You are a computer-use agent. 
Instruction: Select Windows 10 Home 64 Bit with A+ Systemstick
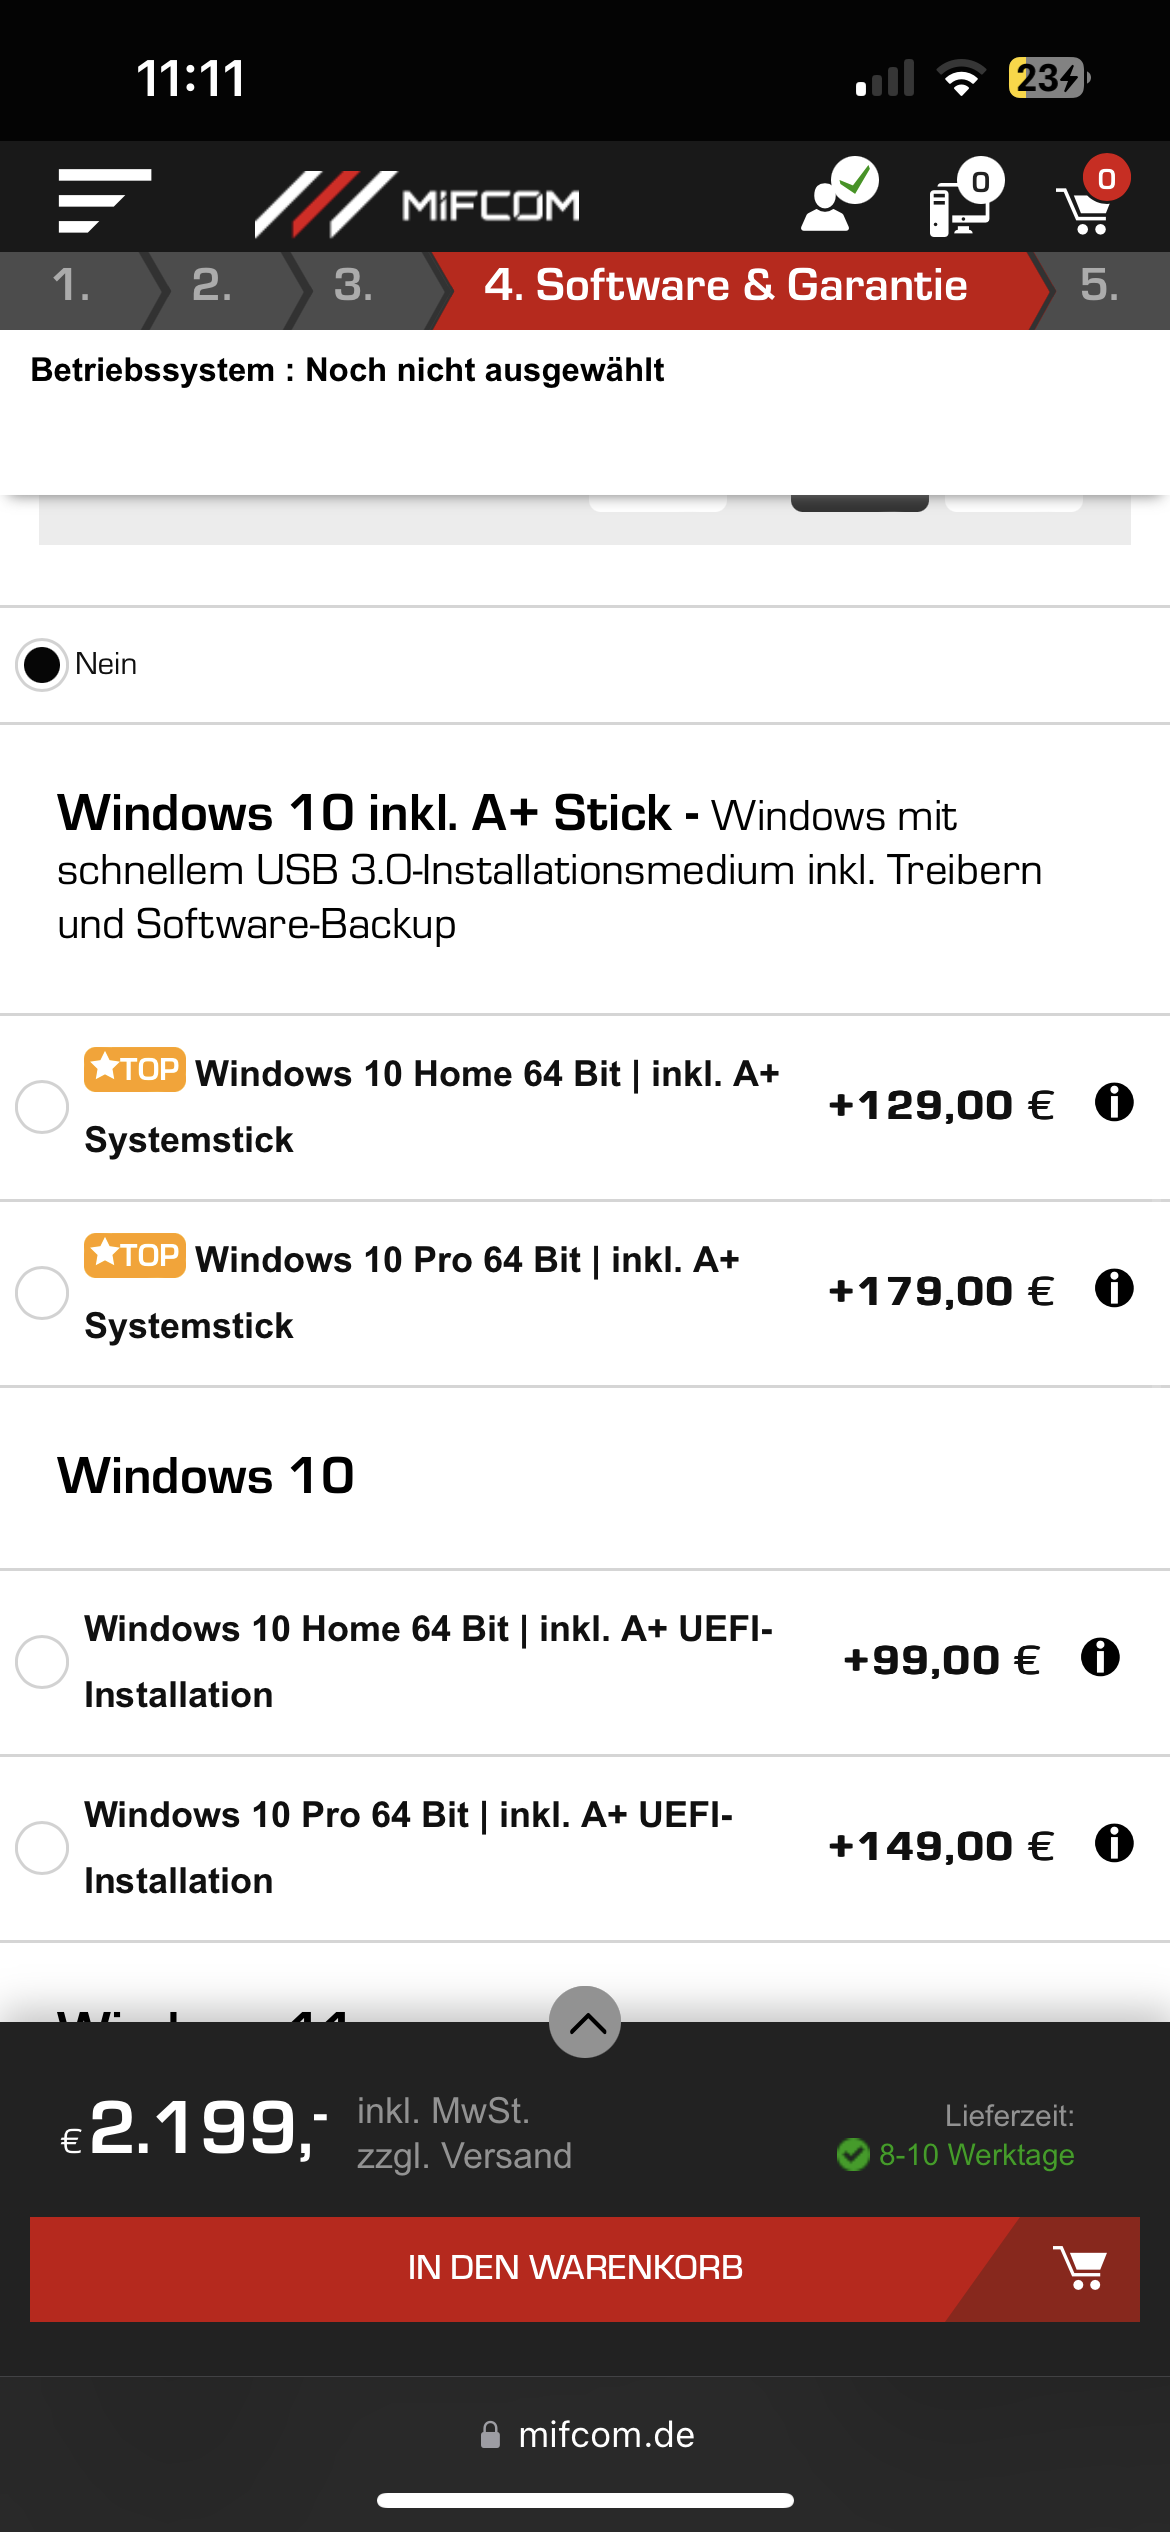[42, 1106]
